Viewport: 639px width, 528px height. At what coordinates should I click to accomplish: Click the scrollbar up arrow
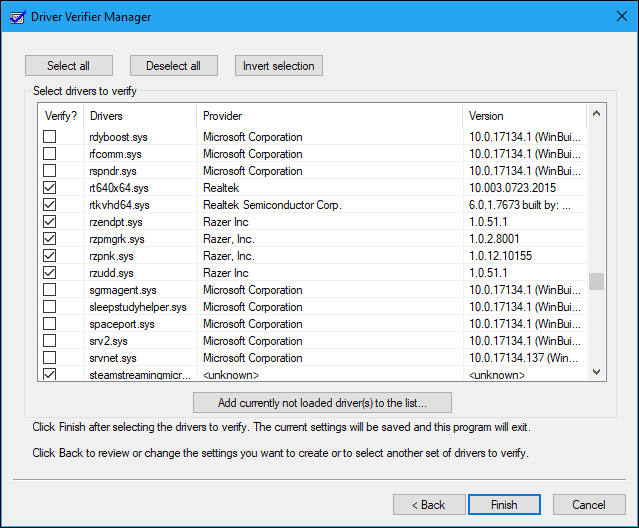(x=596, y=114)
